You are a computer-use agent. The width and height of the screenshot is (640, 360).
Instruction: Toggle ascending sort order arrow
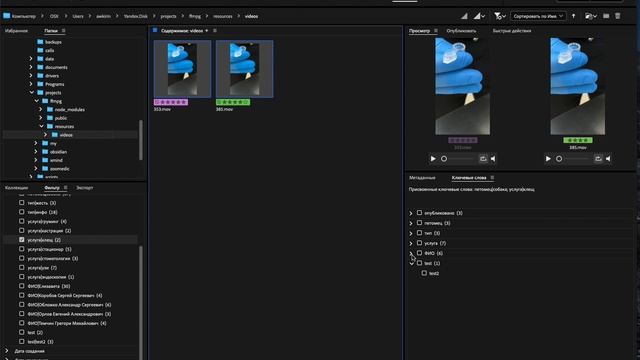pos(573,16)
